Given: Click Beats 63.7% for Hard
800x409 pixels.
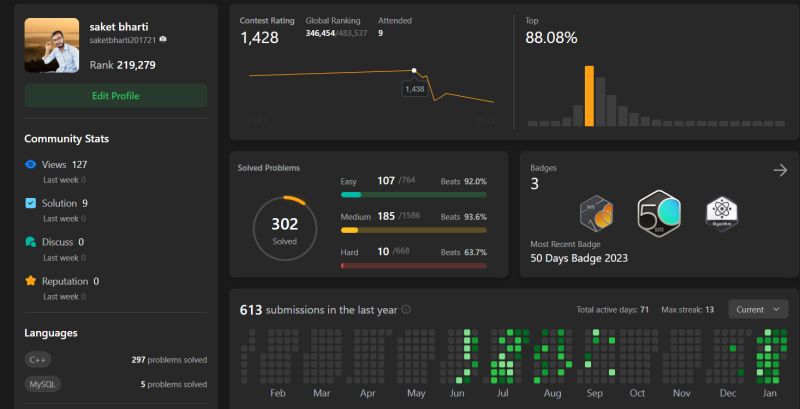Looking at the screenshot, I should point(463,252).
